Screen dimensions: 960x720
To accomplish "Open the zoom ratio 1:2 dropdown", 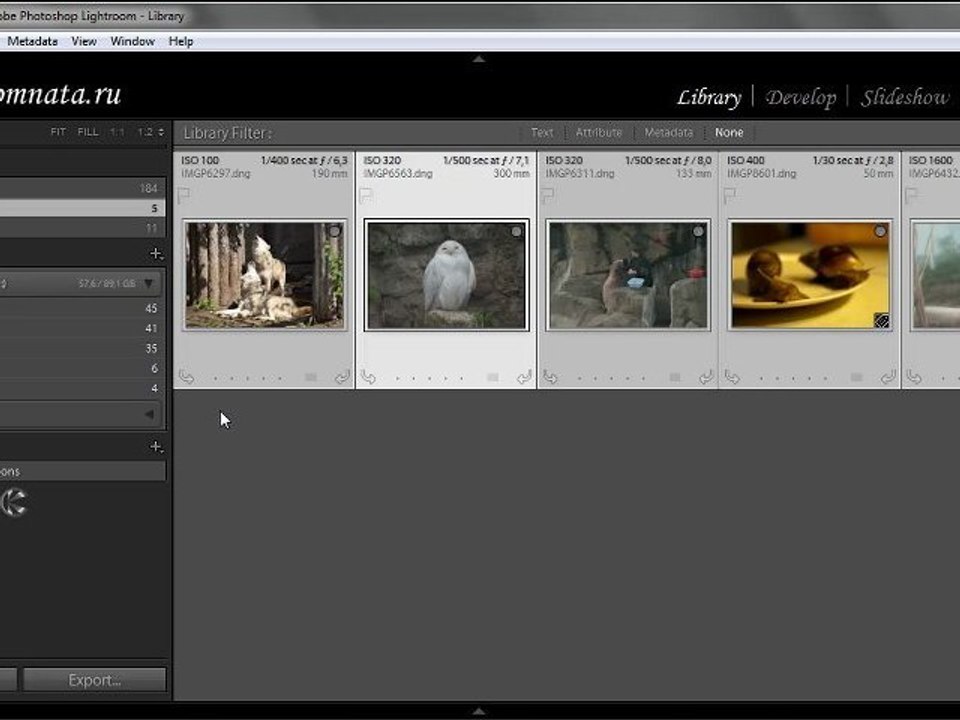I will coord(151,132).
